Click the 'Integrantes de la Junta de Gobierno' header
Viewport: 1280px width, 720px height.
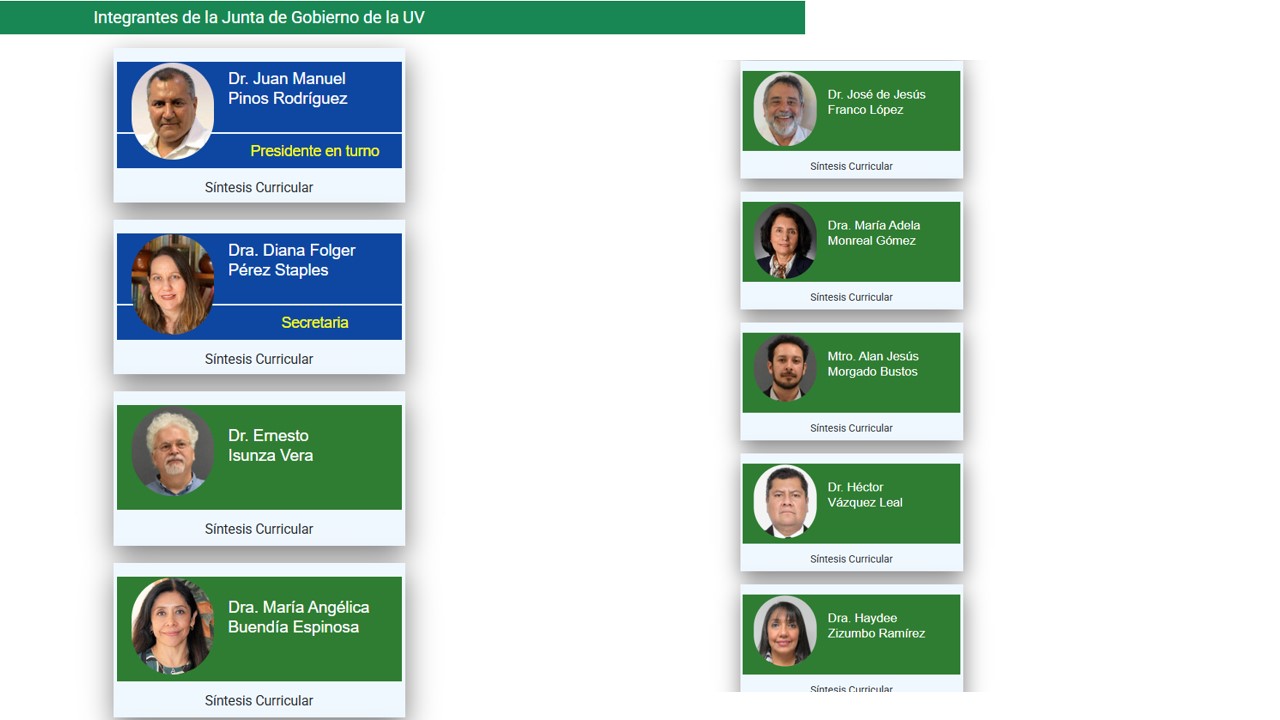[259, 17]
